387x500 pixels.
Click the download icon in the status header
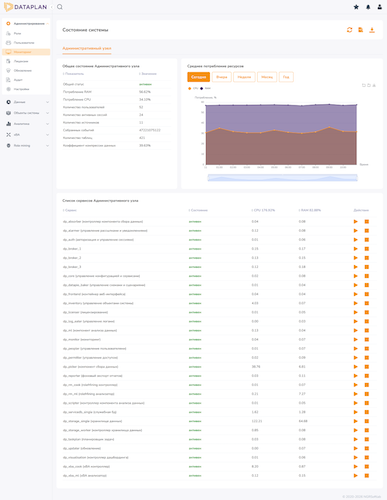(x=372, y=30)
